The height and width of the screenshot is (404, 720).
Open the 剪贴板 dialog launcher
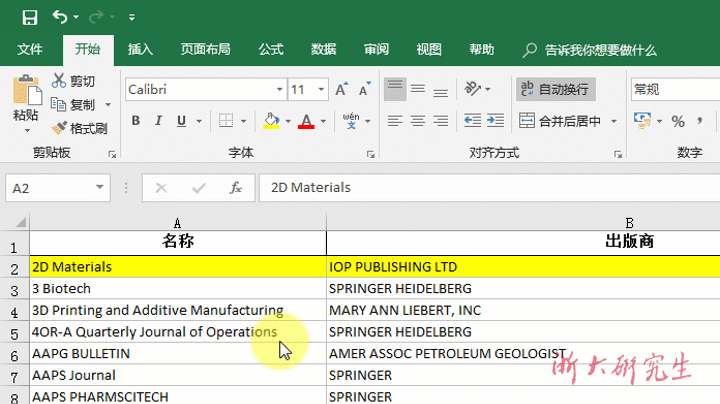[112, 155]
